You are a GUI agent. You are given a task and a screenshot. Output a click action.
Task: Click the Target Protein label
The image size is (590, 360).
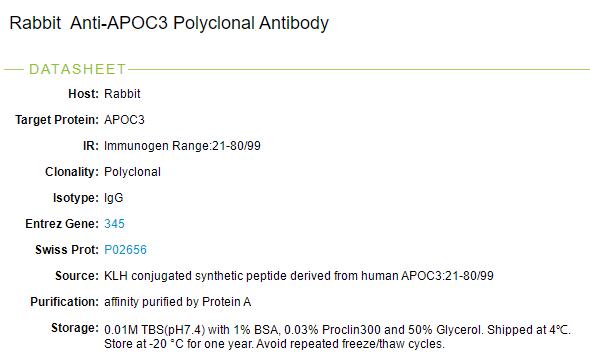click(57, 120)
